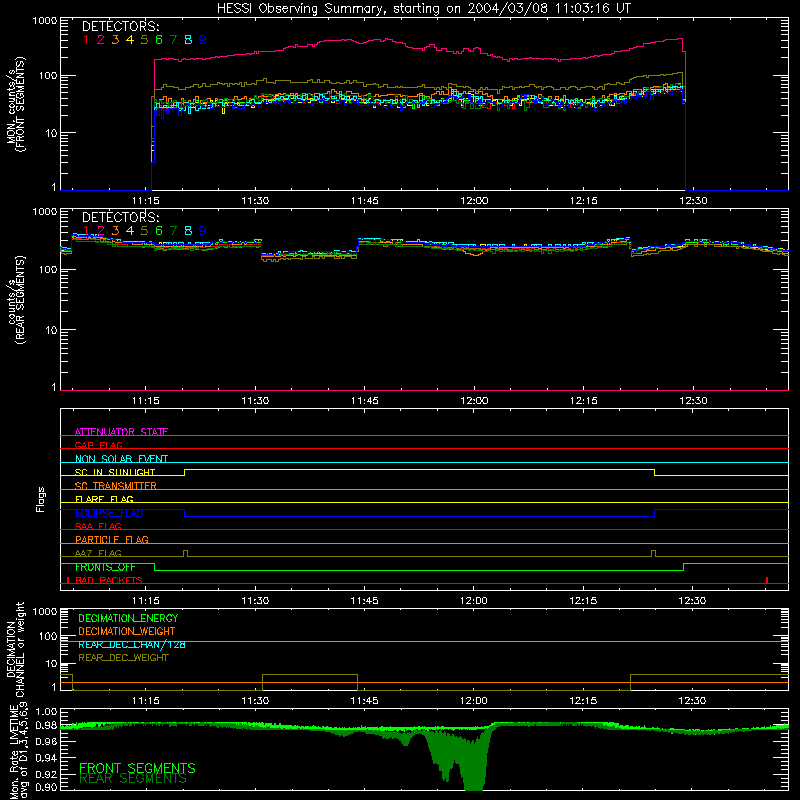The width and height of the screenshot is (800, 800).
Task: Click the REAR_DEC_CHAN/128 legend label
Action: point(132,644)
